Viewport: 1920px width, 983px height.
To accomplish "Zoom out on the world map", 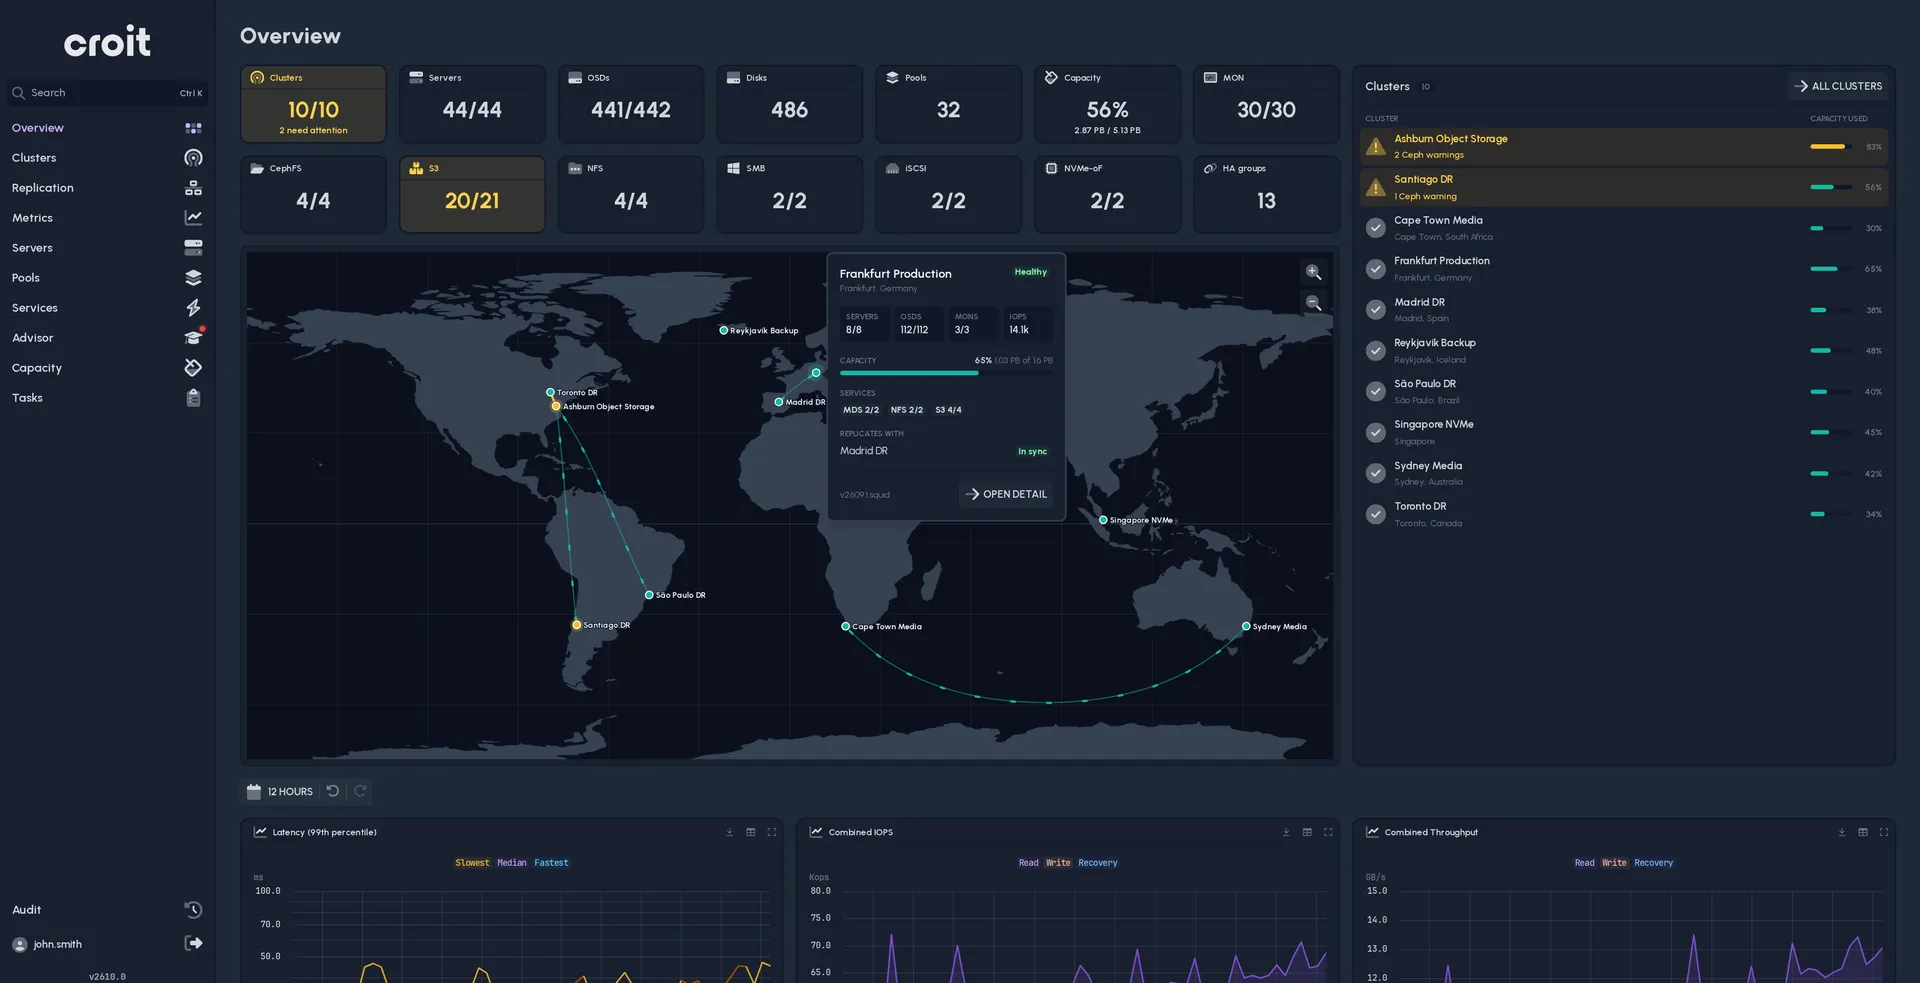I will pos(1313,303).
